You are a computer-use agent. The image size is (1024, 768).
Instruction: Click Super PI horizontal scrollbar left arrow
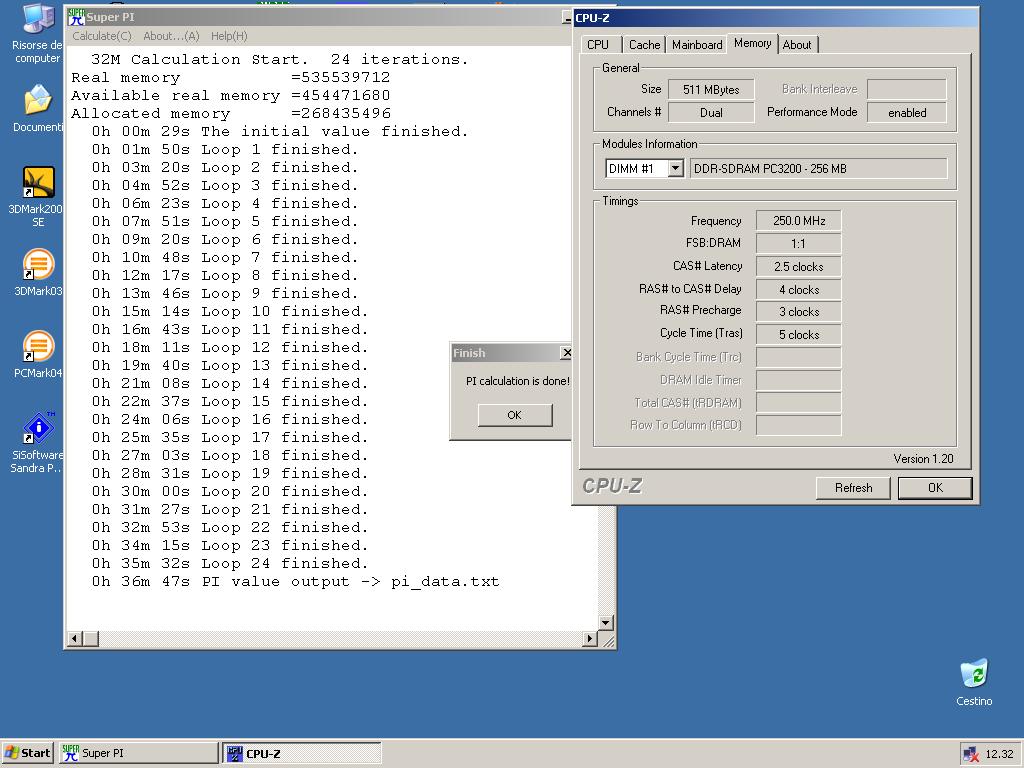point(75,638)
